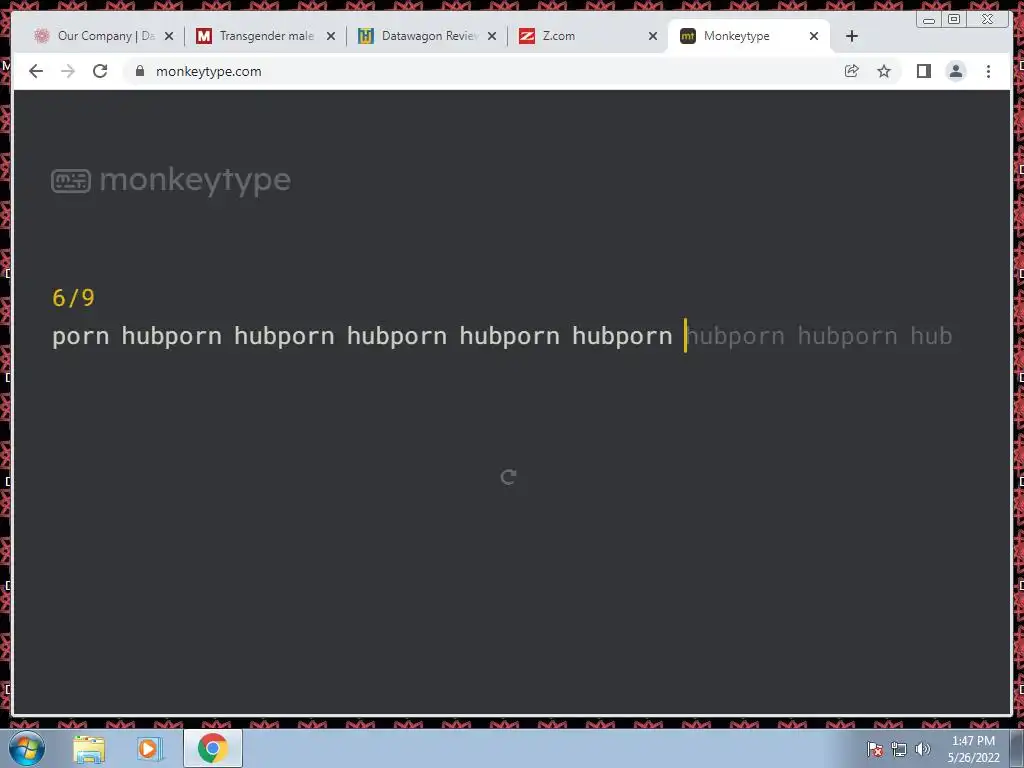Click the Monkeytype keyboard logo icon
The image size is (1024, 768).
pos(71,181)
